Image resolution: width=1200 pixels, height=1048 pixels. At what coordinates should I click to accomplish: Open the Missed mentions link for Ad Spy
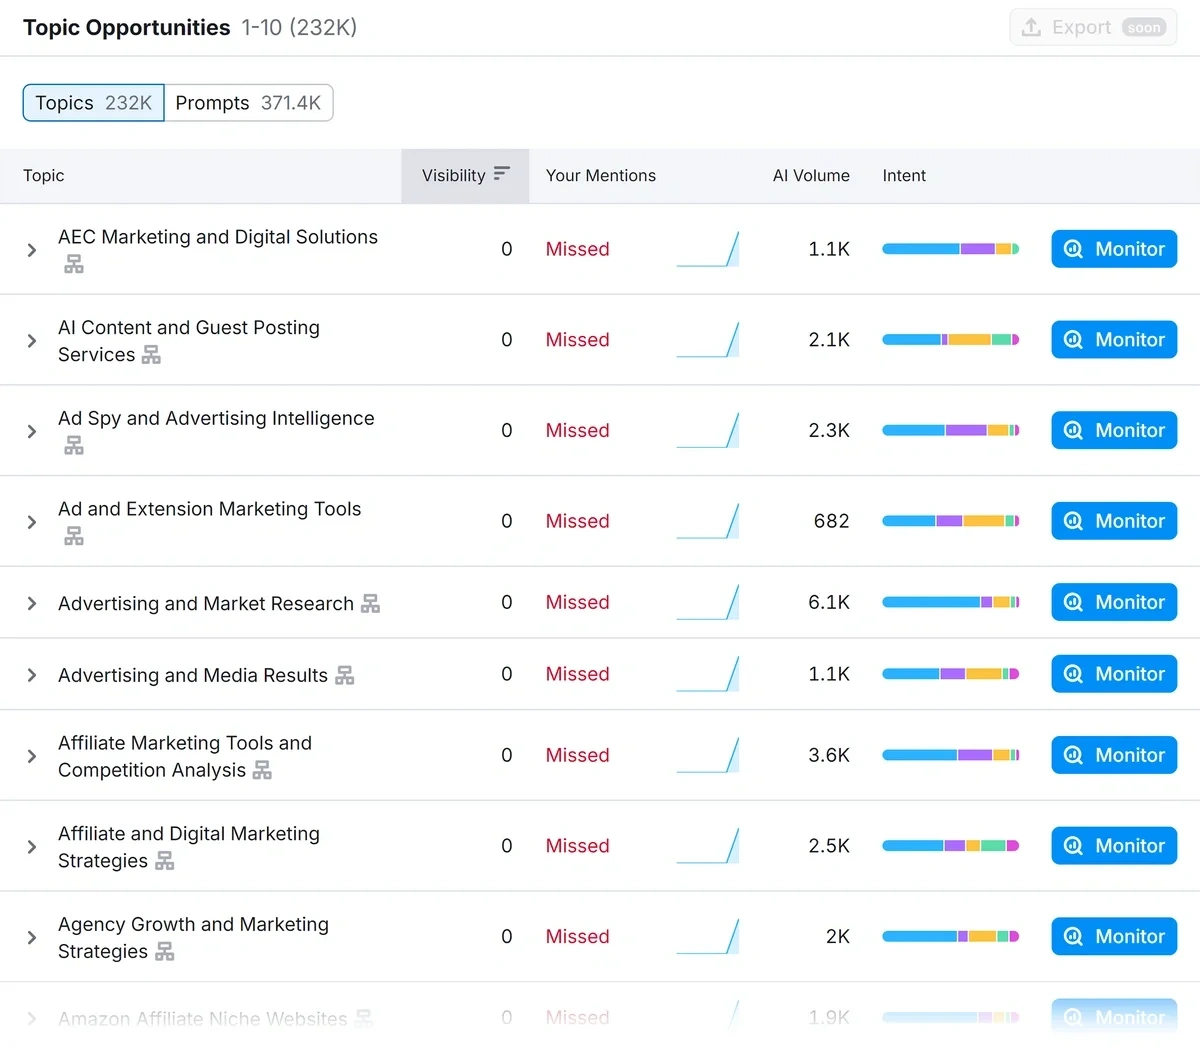coord(577,430)
